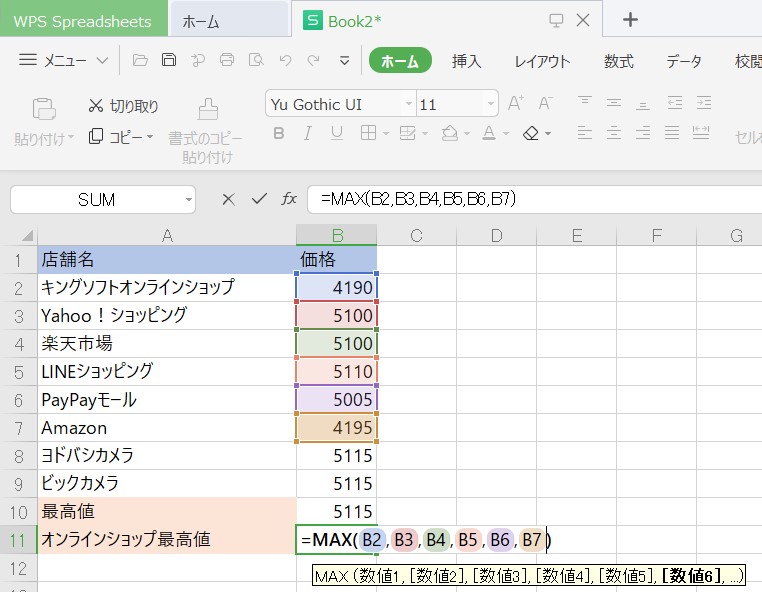Expand the コピー dropdown arrow
Image resolution: width=762 pixels, height=592 pixels.
pyautogui.click(x=150, y=137)
